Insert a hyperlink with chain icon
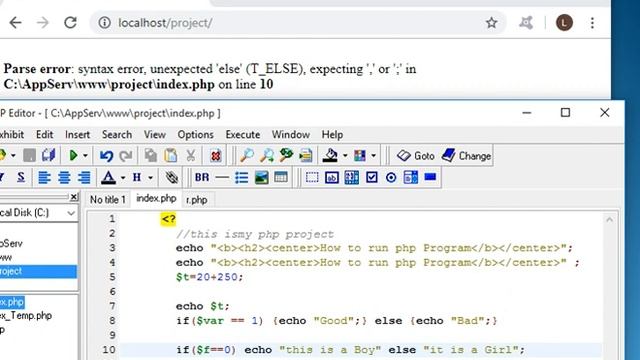Image resolution: width=640 pixels, height=360 pixels. coord(172,177)
